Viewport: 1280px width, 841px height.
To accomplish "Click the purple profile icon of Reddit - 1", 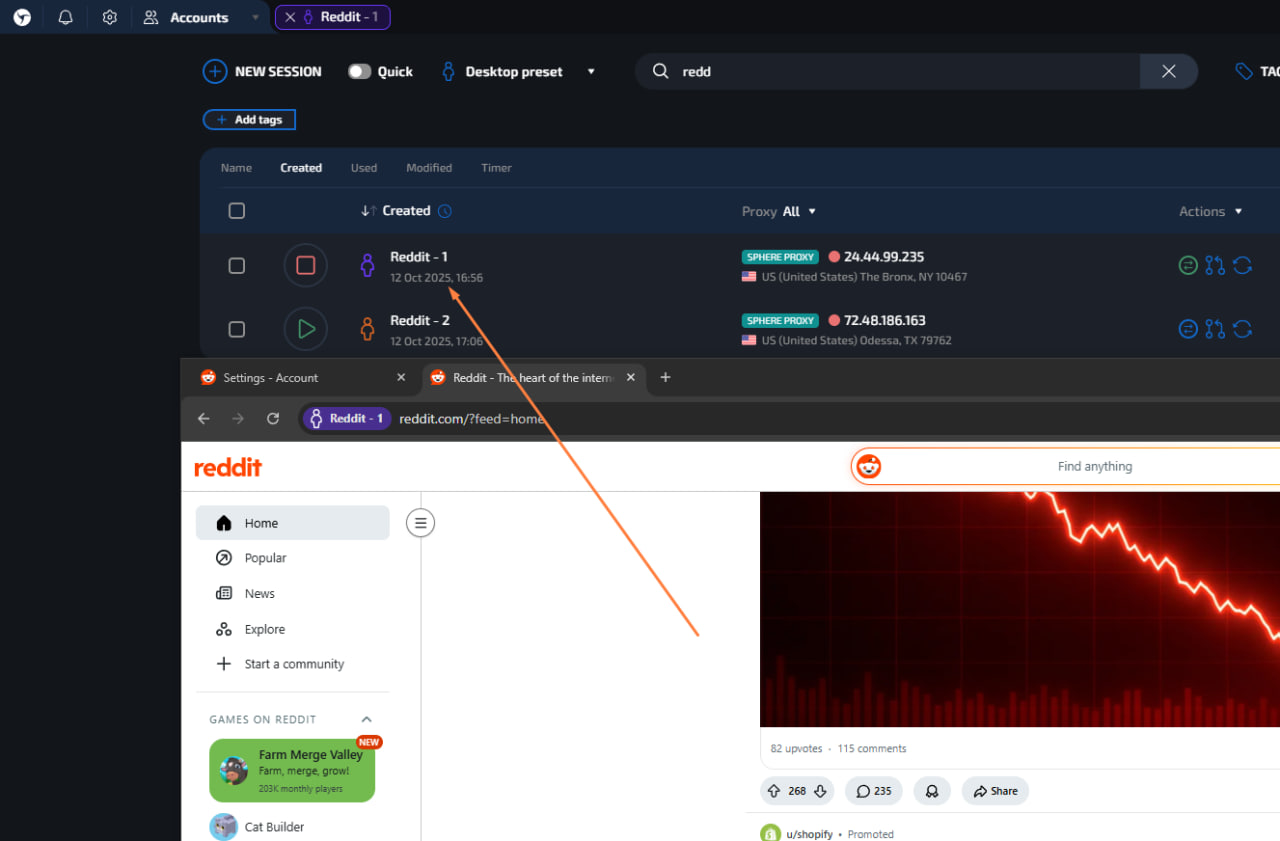I will (x=367, y=265).
